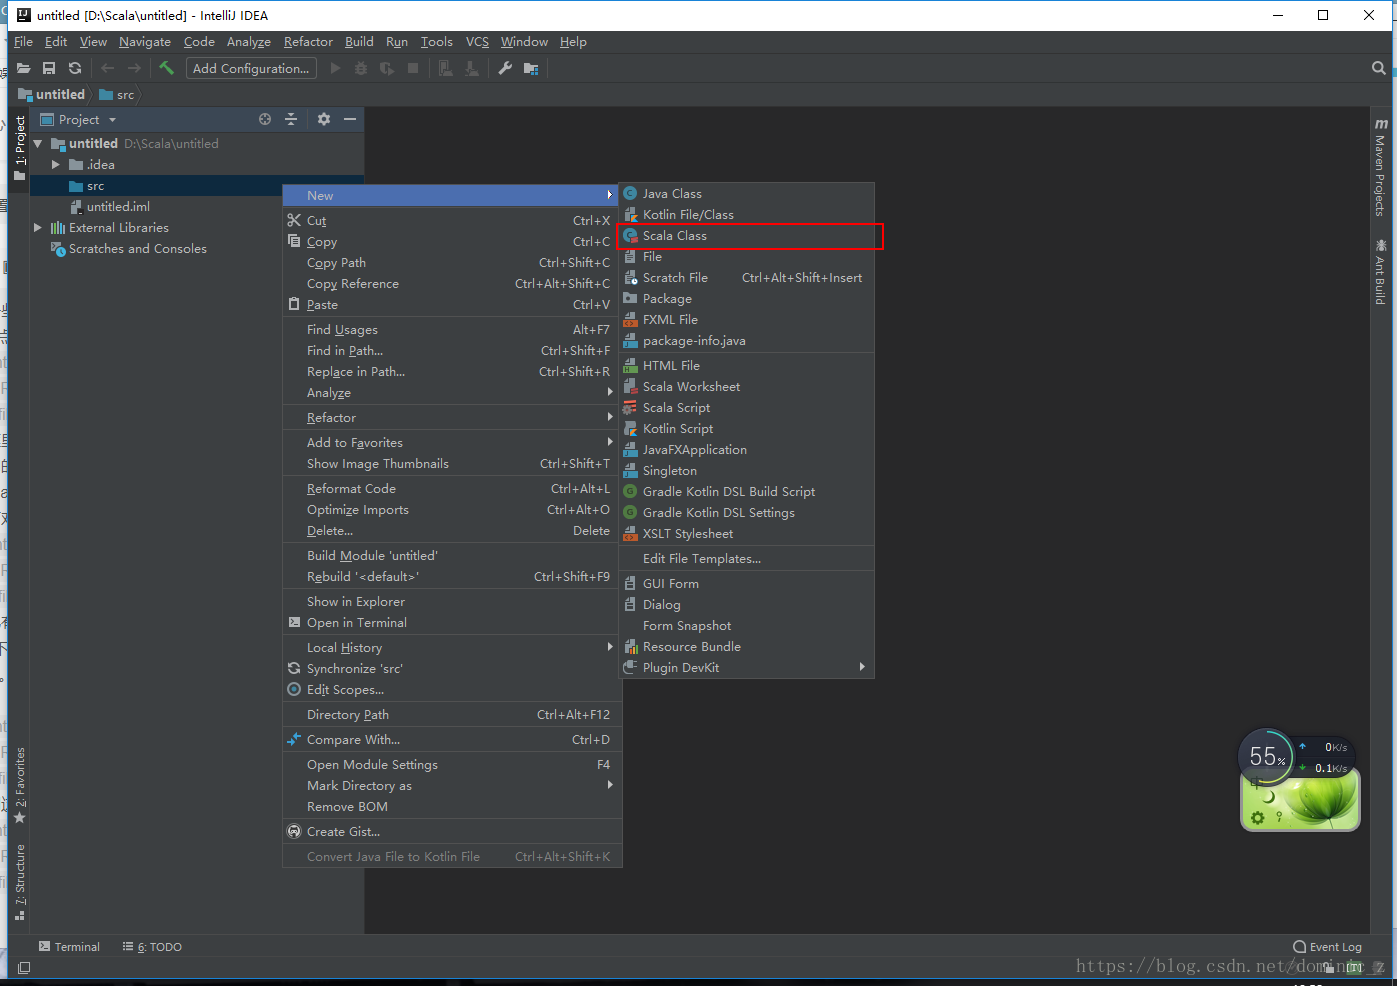The width and height of the screenshot is (1397, 986).
Task: Click the Search Everywhere magnifier icon
Action: 1379,68
